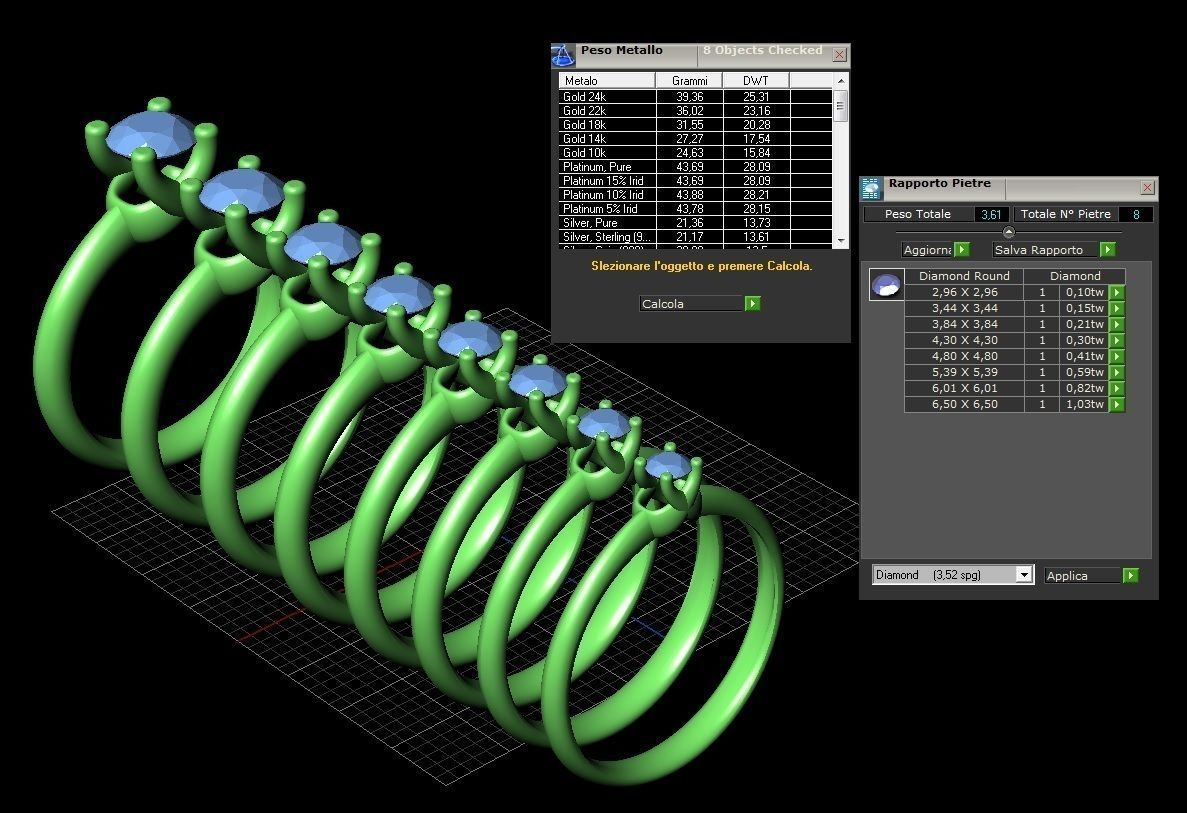Close the Rapporto Pietre window
The image size is (1187, 813).
(1147, 187)
